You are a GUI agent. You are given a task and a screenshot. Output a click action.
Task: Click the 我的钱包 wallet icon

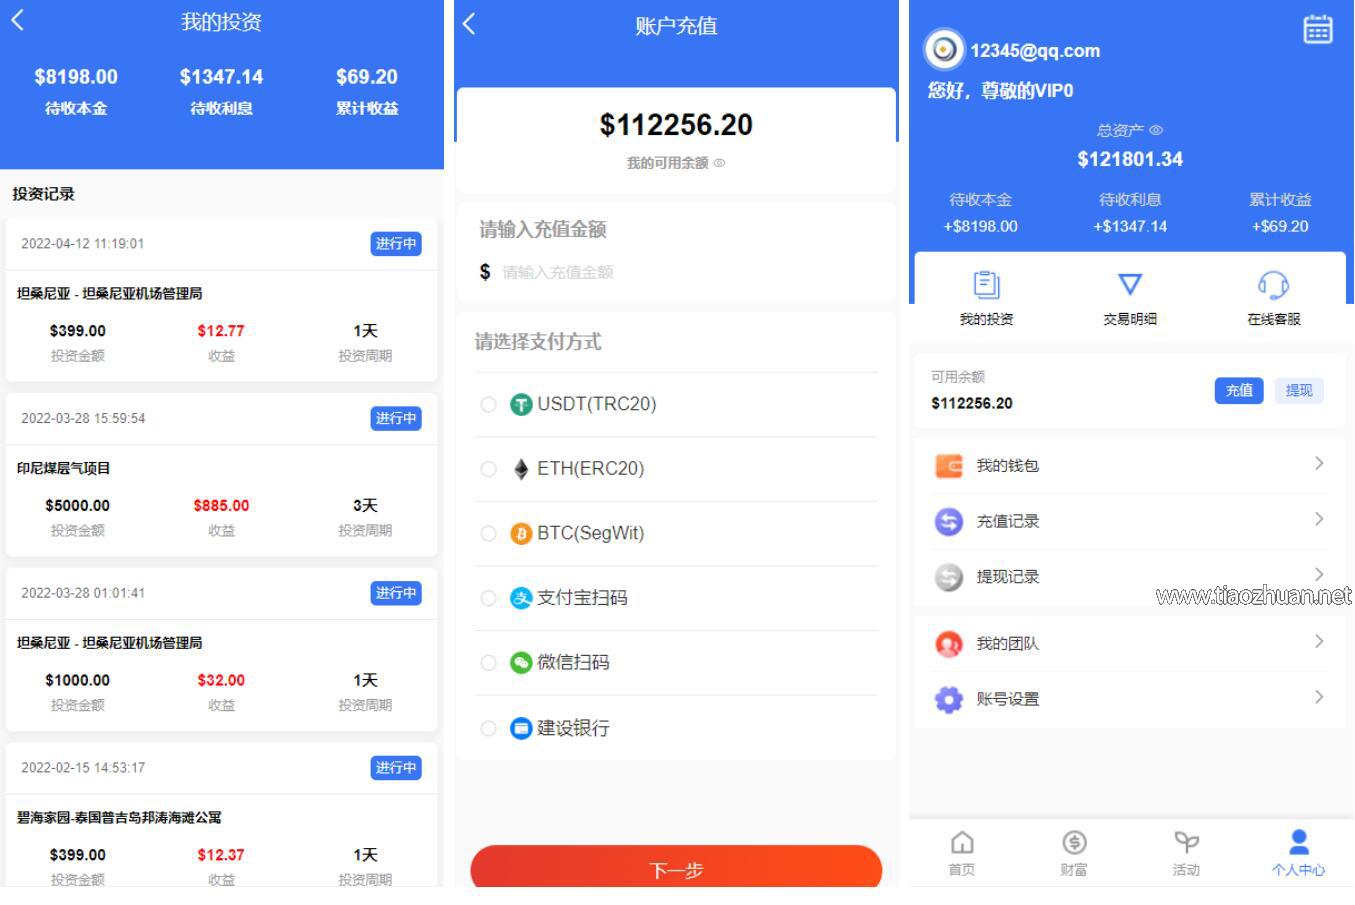pos(948,466)
